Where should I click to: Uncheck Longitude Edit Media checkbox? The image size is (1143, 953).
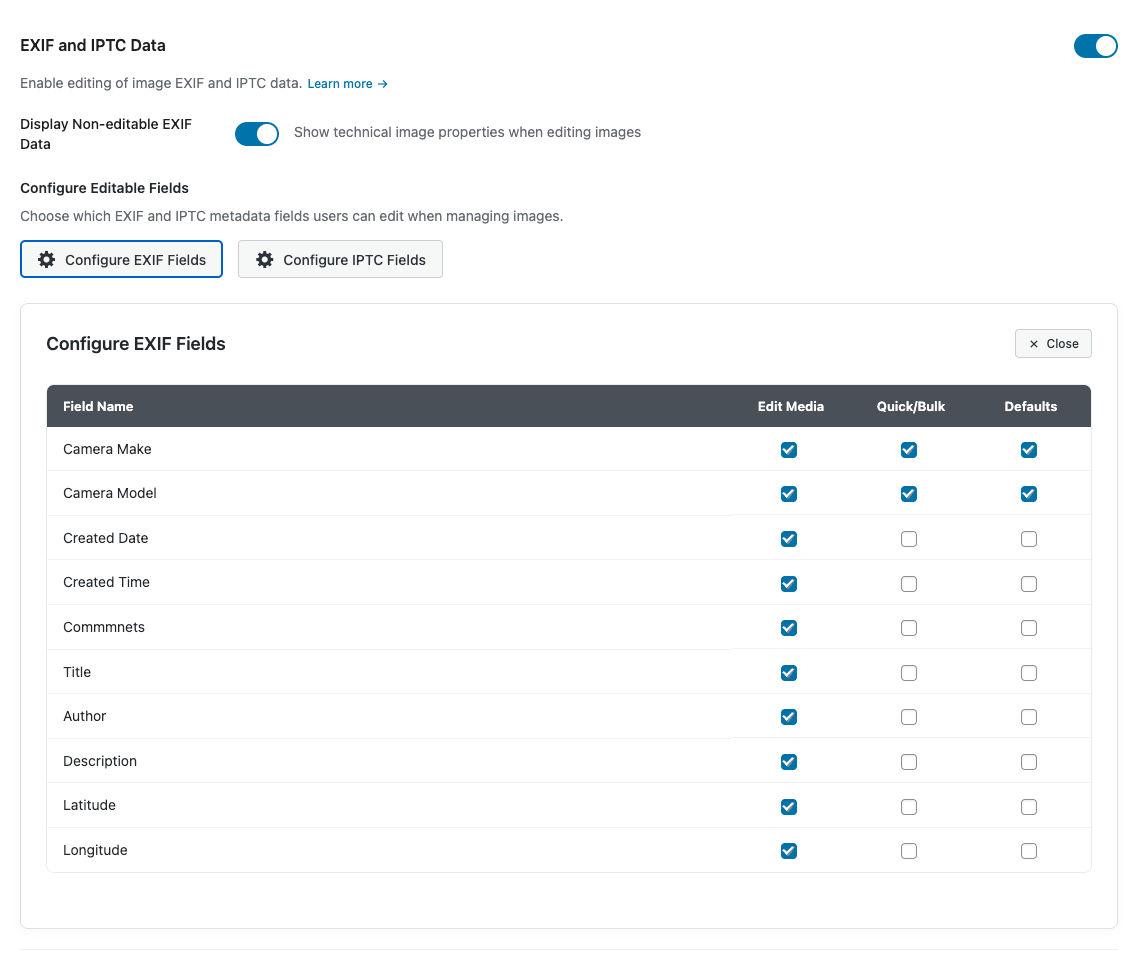789,851
